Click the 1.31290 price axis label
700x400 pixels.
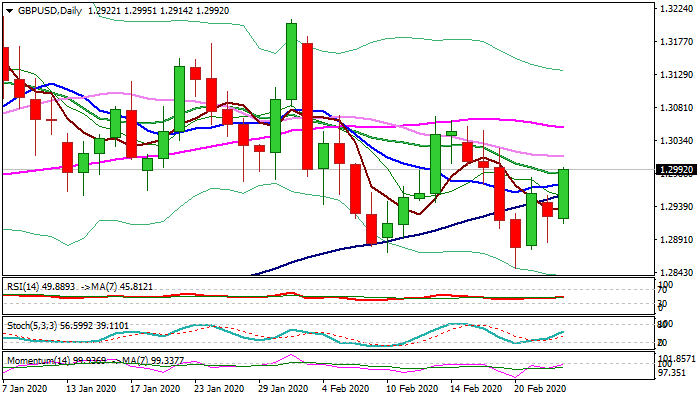(x=676, y=75)
